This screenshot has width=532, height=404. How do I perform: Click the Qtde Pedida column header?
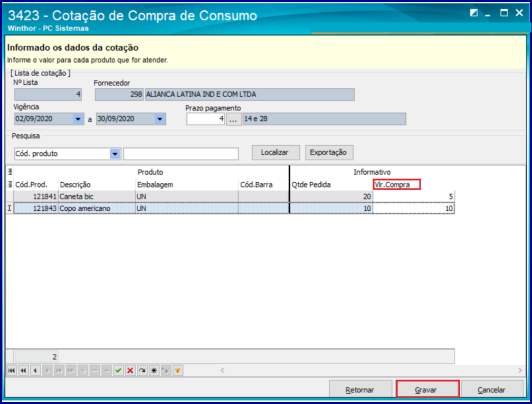[331, 185]
